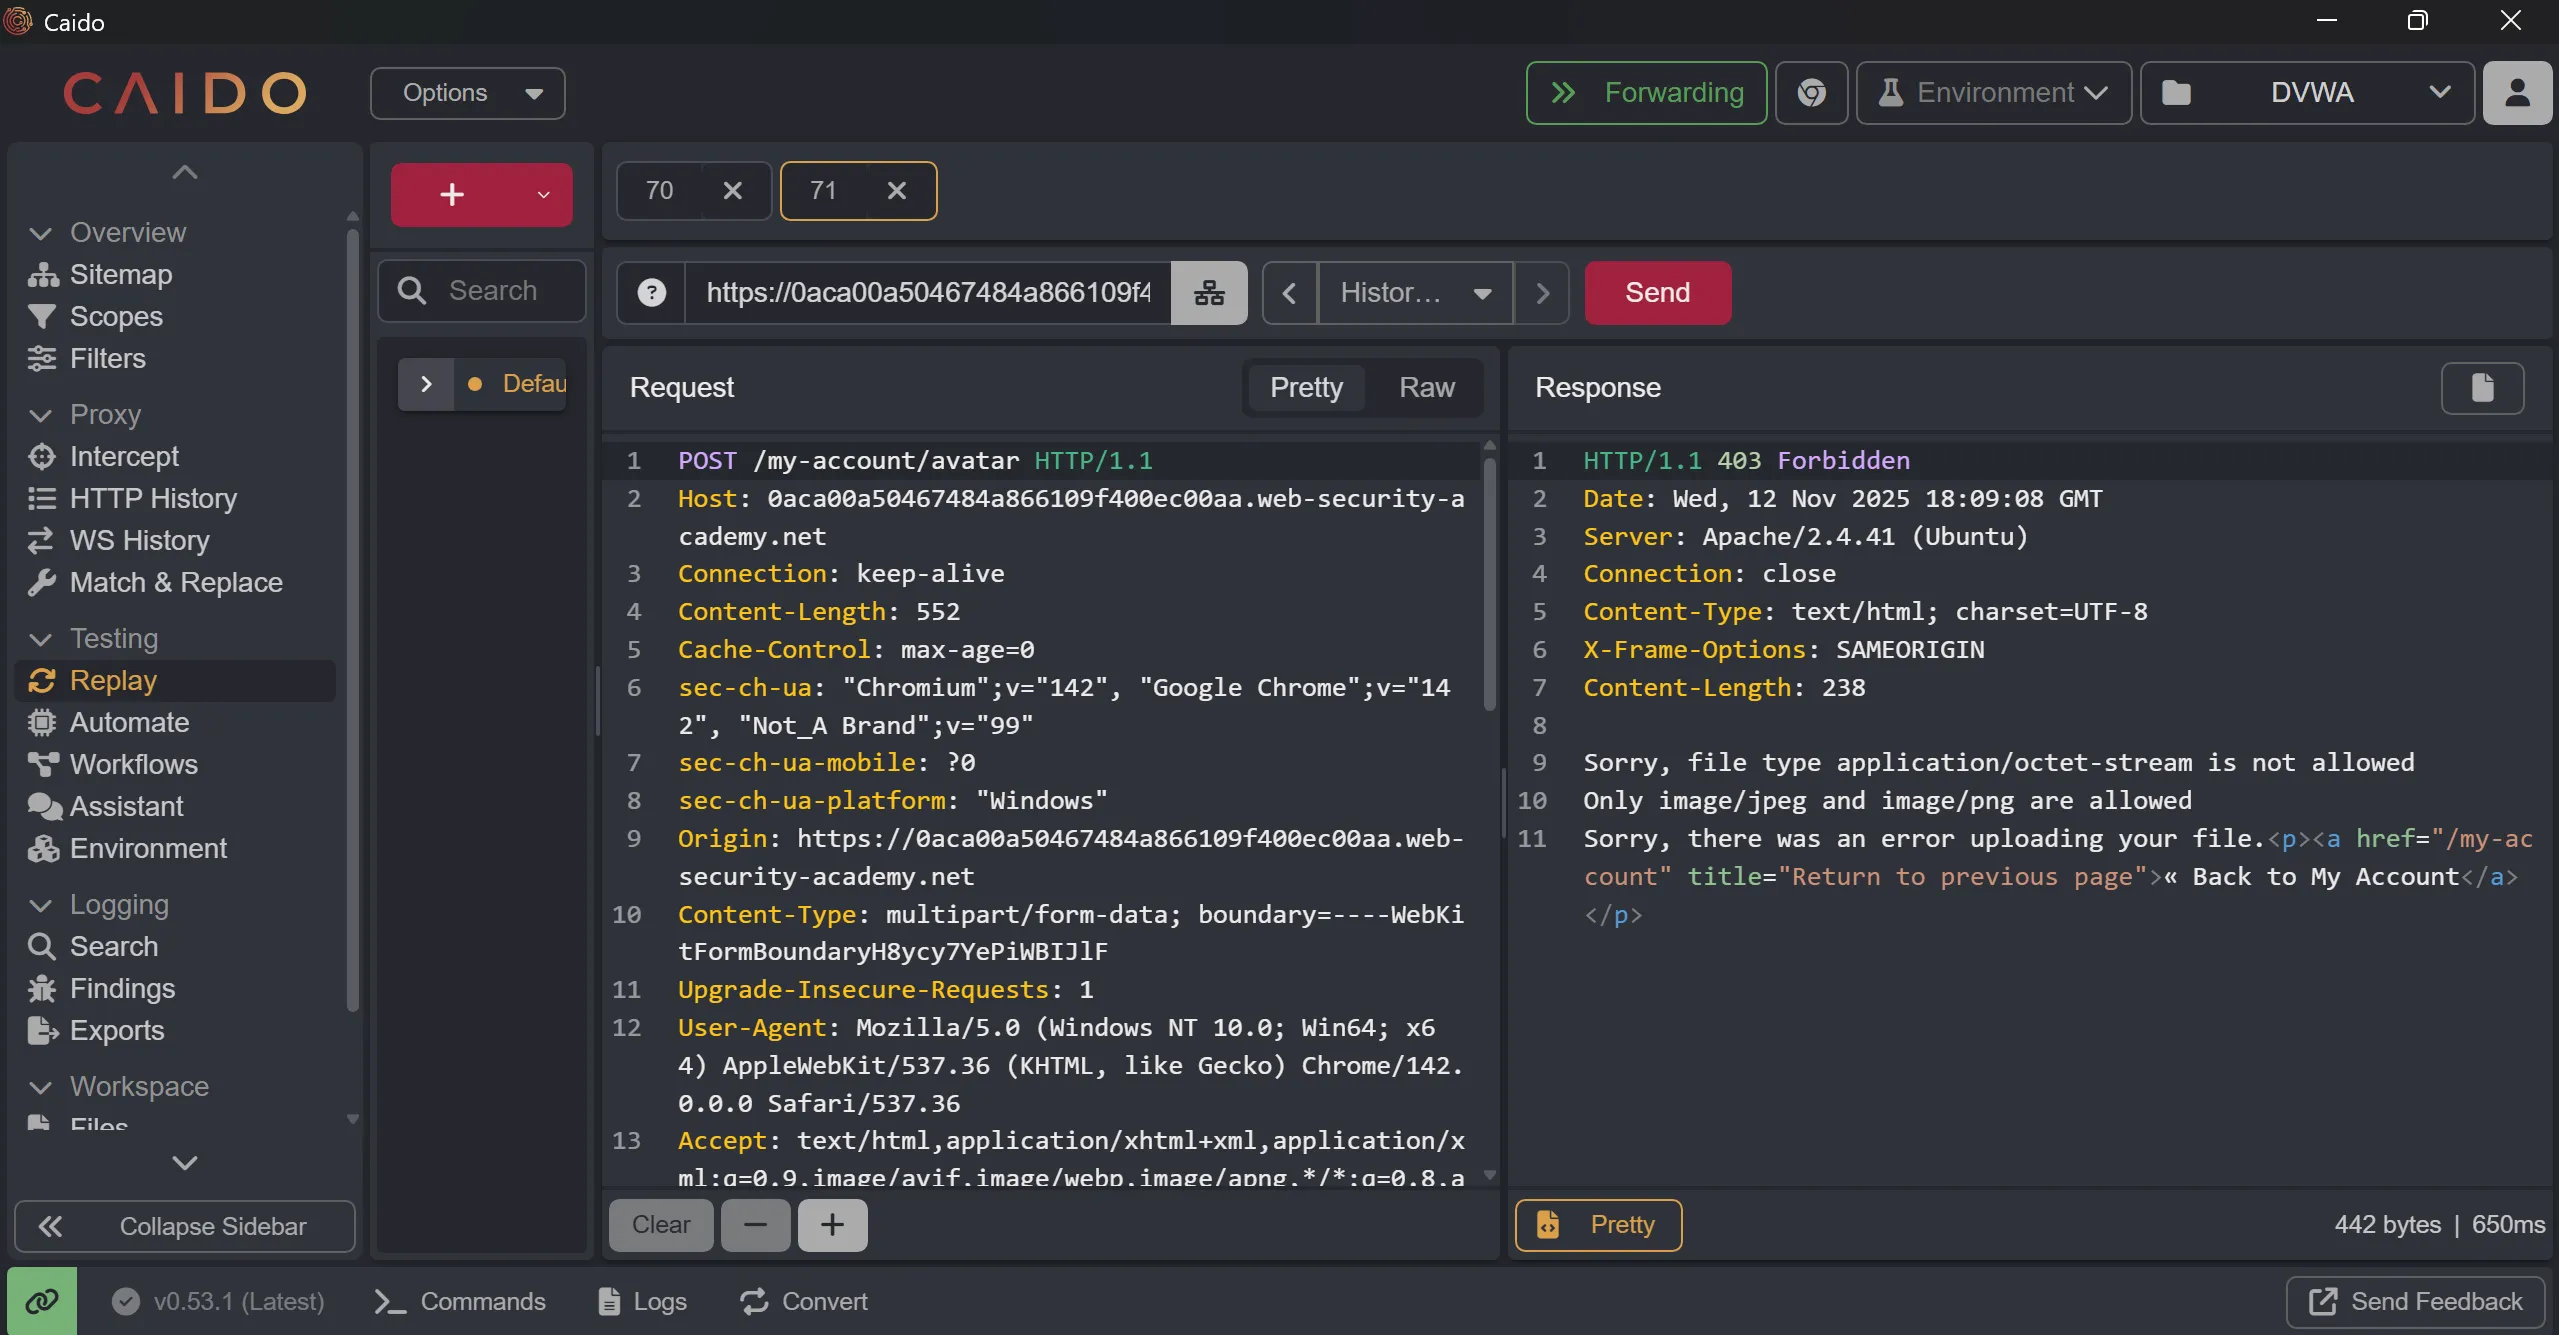Open the Sitemap page from sidebar
2559x1335 pixels.
120,274
